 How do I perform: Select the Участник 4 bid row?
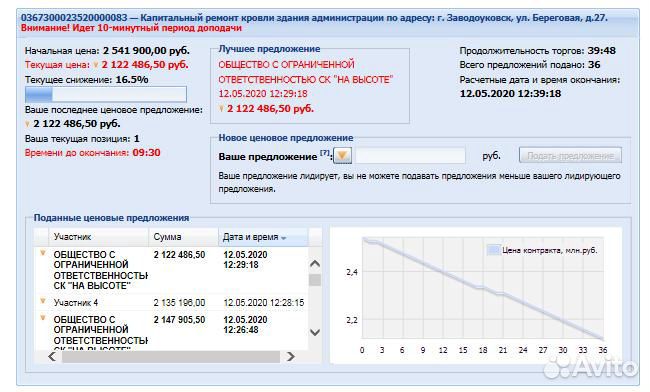pos(172,302)
